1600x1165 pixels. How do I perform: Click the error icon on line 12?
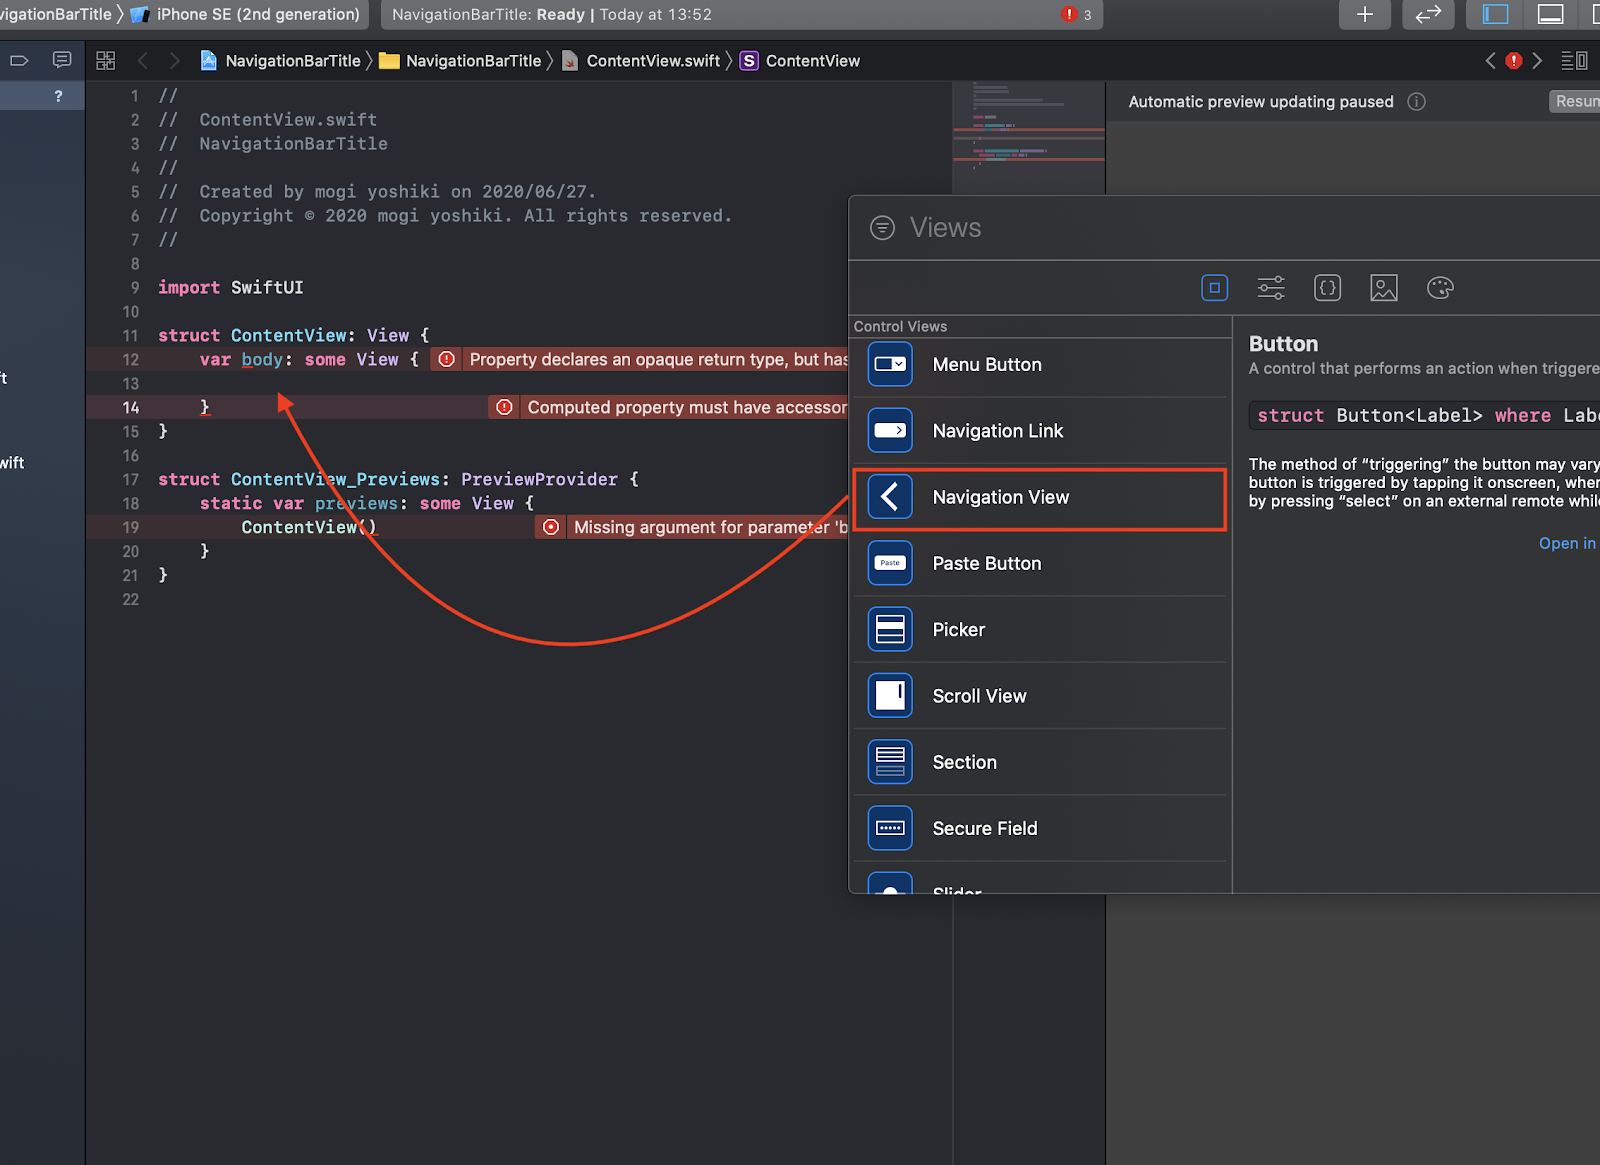[x=447, y=359]
